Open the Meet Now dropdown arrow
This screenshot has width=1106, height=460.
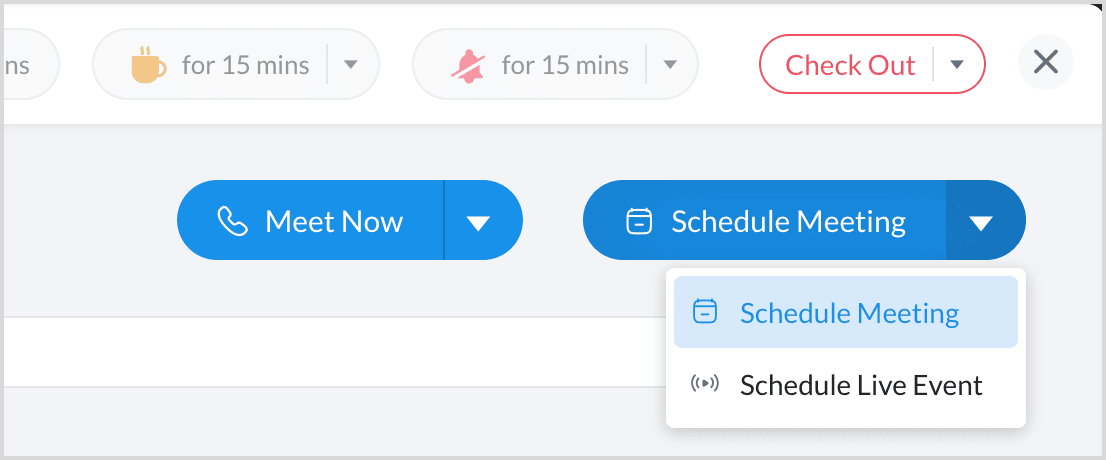pyautogui.click(x=479, y=222)
